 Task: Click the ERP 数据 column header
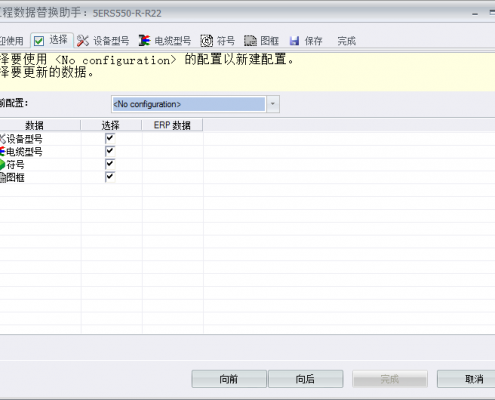pyautogui.click(x=172, y=125)
